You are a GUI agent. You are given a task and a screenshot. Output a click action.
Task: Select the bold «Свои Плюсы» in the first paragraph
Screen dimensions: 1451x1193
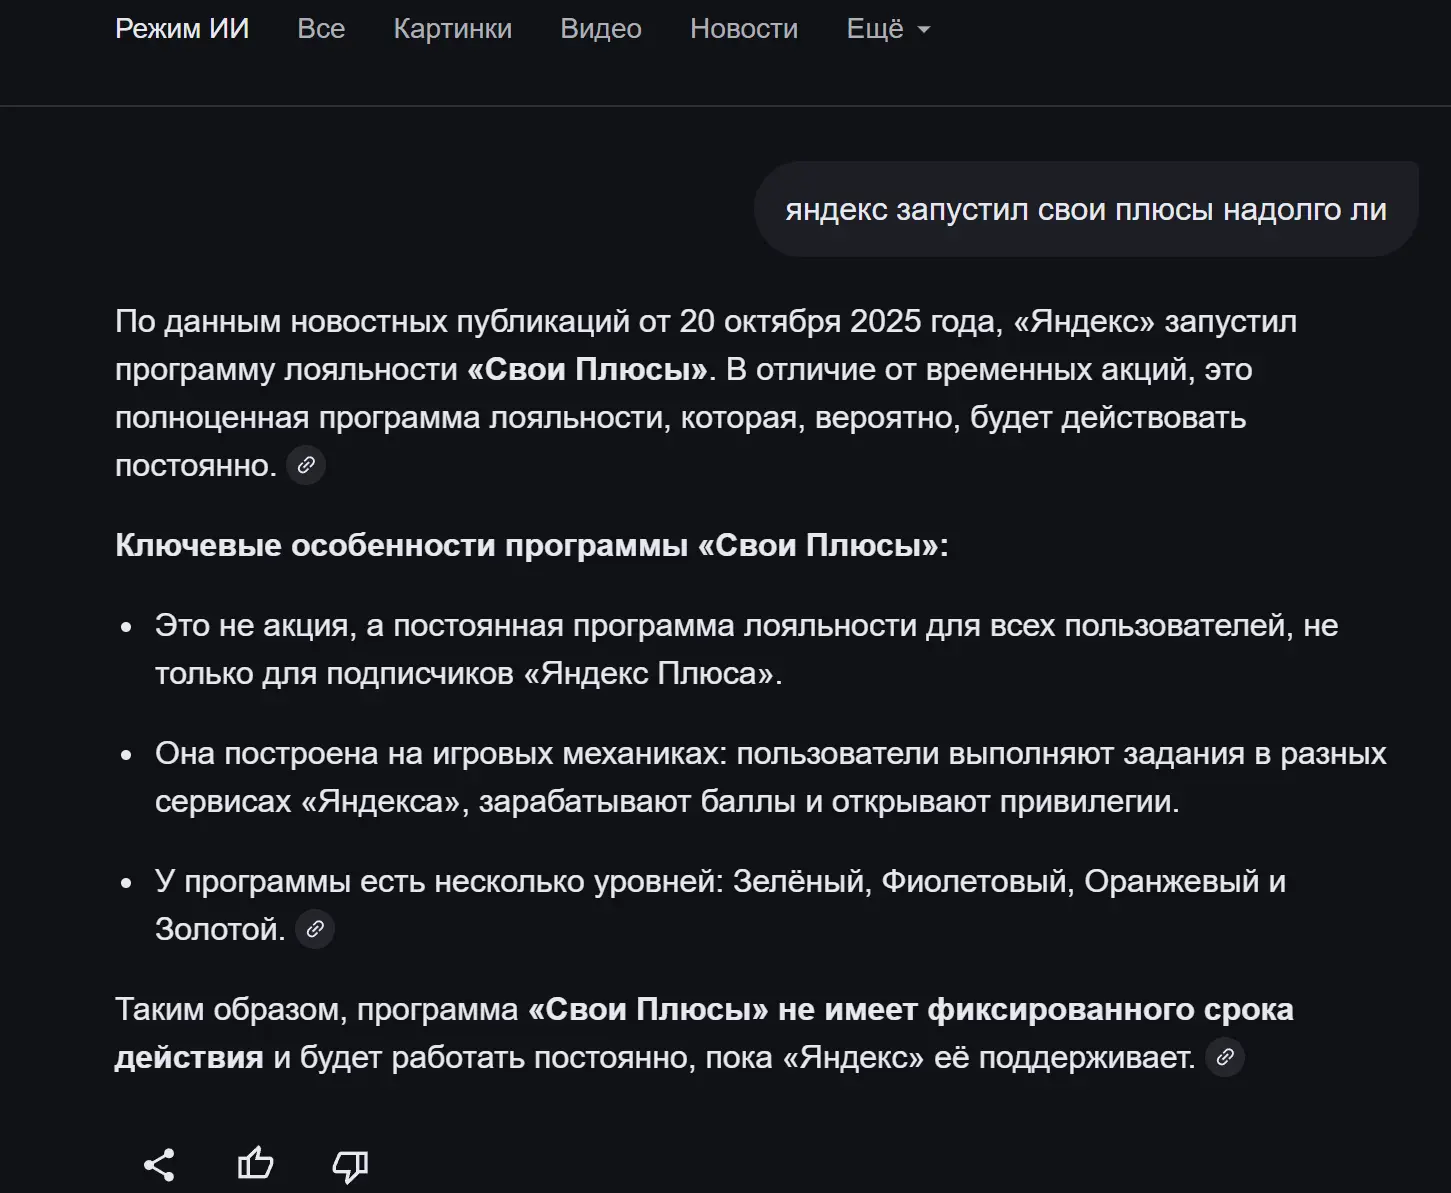(588, 369)
